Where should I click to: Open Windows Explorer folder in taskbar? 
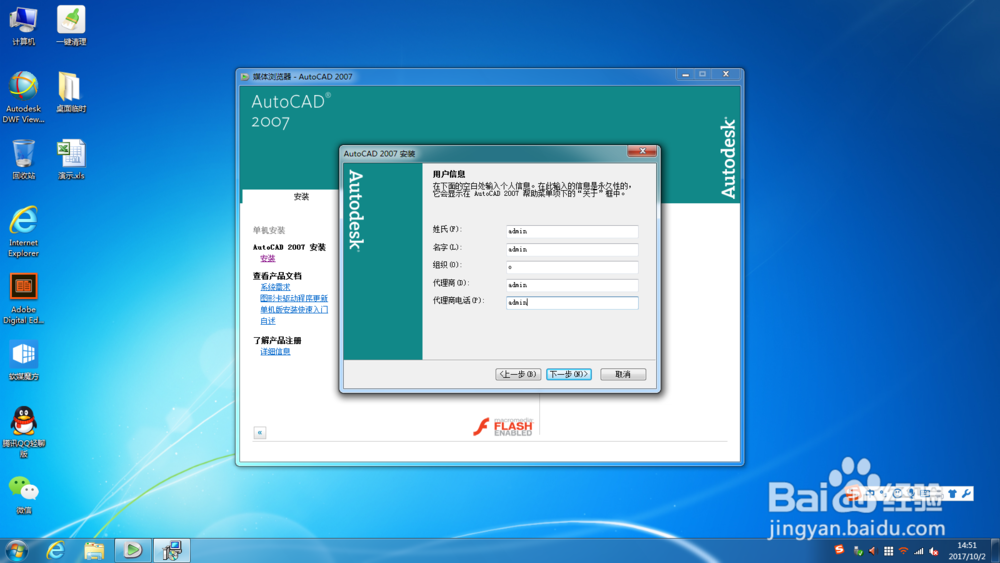tap(94, 550)
